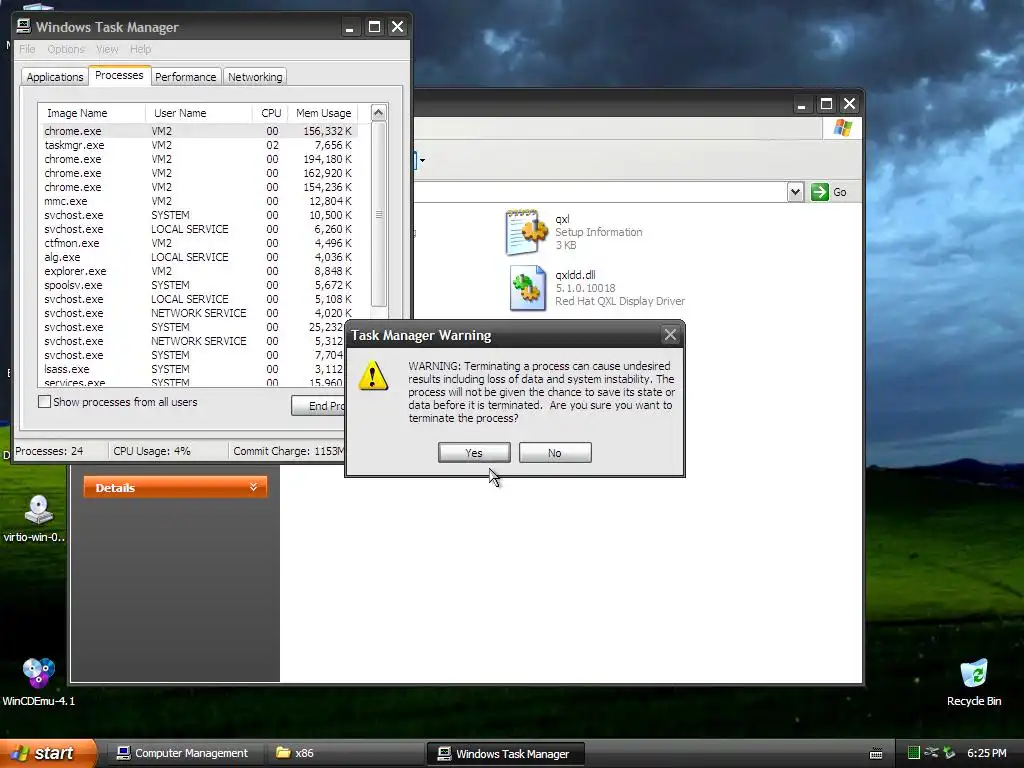Sort processes by User Name column

[199, 113]
